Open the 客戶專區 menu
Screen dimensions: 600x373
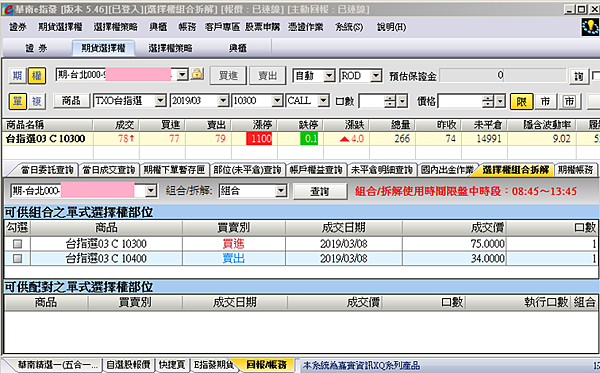[222, 27]
